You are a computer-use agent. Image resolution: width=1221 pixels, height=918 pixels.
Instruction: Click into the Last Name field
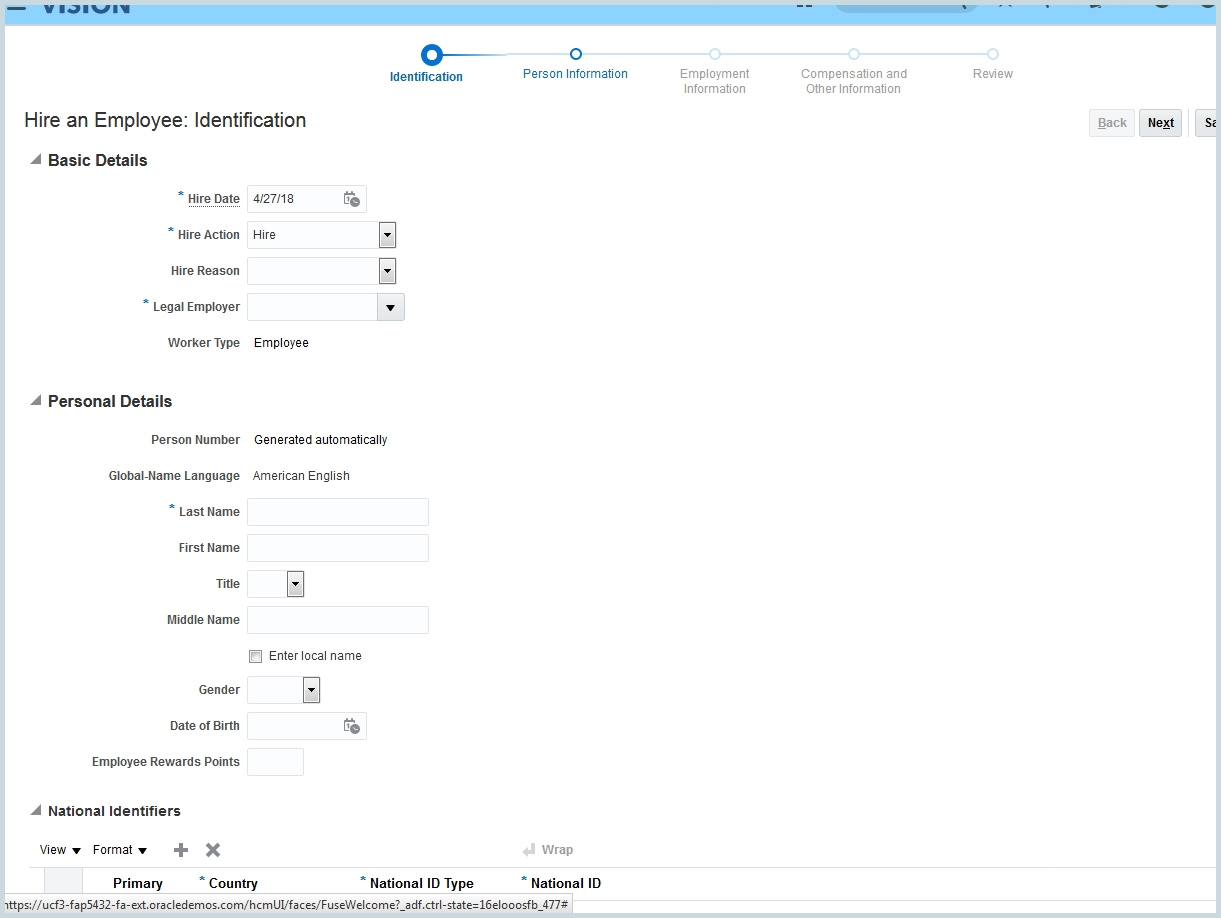click(x=338, y=512)
